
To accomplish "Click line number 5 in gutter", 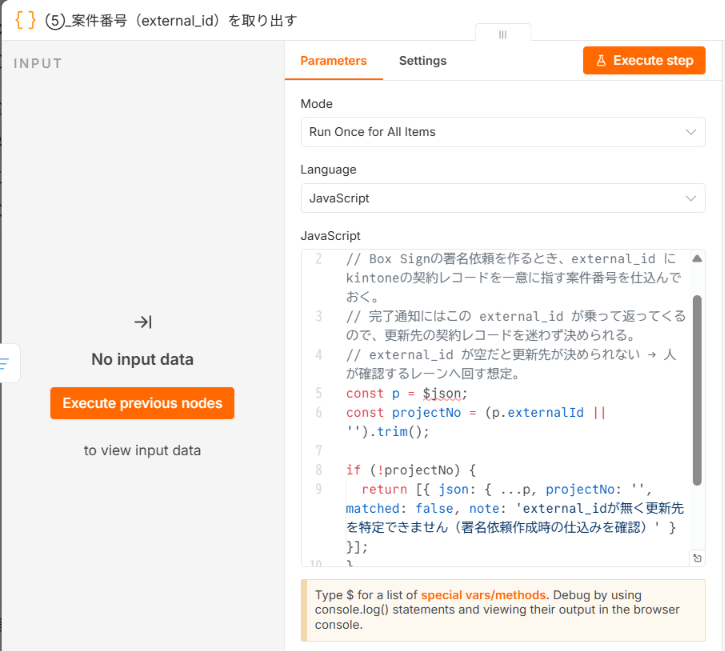I will (x=319, y=393).
